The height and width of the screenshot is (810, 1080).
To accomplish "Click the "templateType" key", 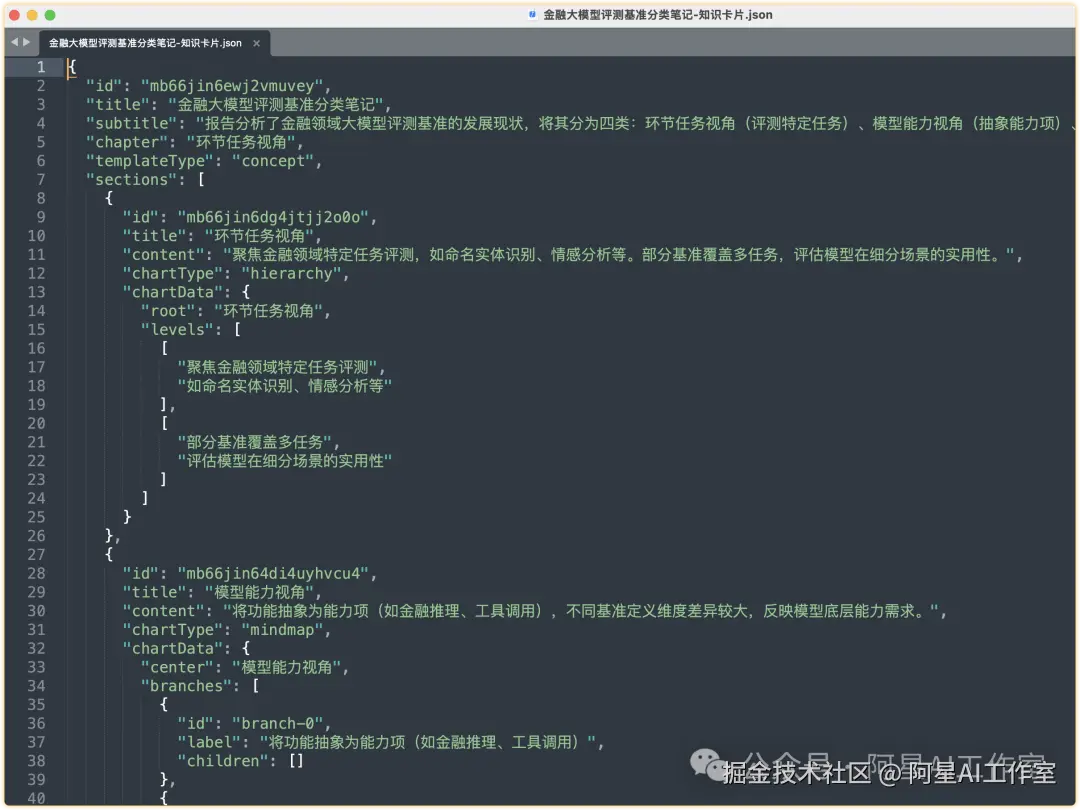I will point(149,161).
